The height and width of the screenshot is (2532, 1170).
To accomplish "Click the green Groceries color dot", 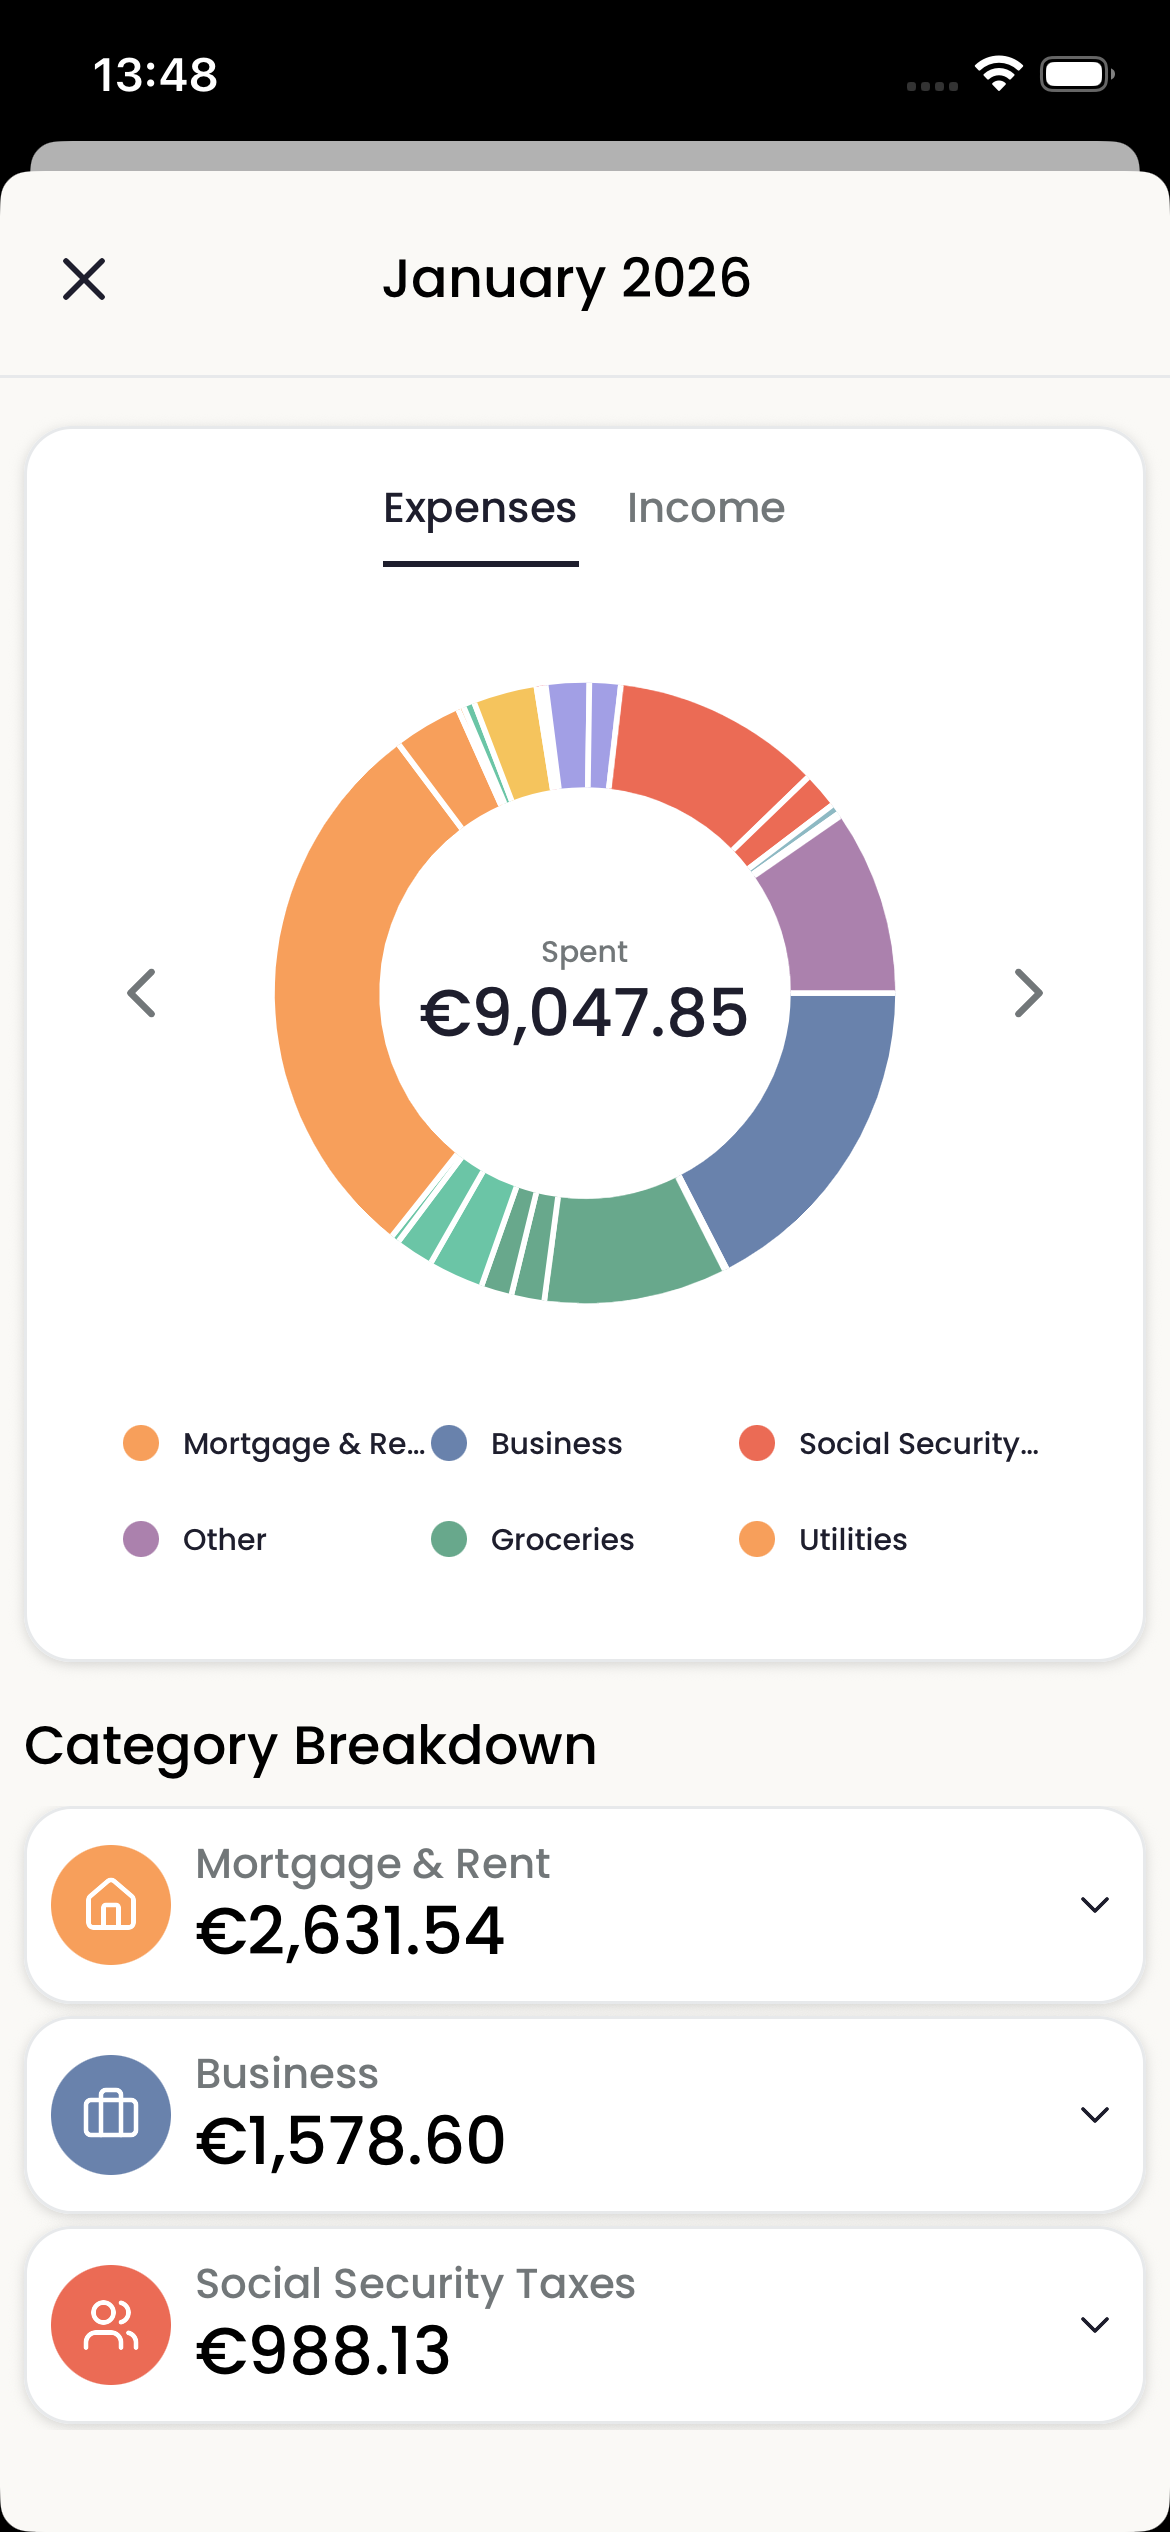I will coord(448,1539).
